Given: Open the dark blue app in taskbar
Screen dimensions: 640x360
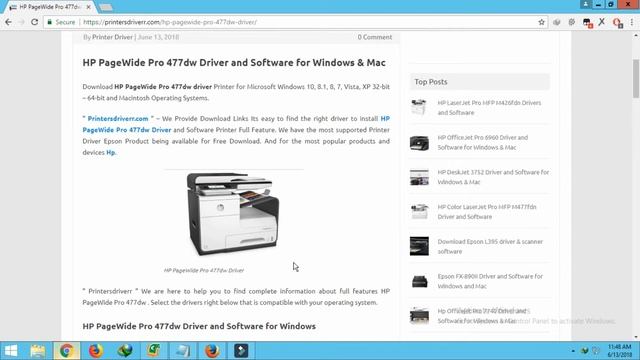Looking at the screenshot, I should (241, 351).
